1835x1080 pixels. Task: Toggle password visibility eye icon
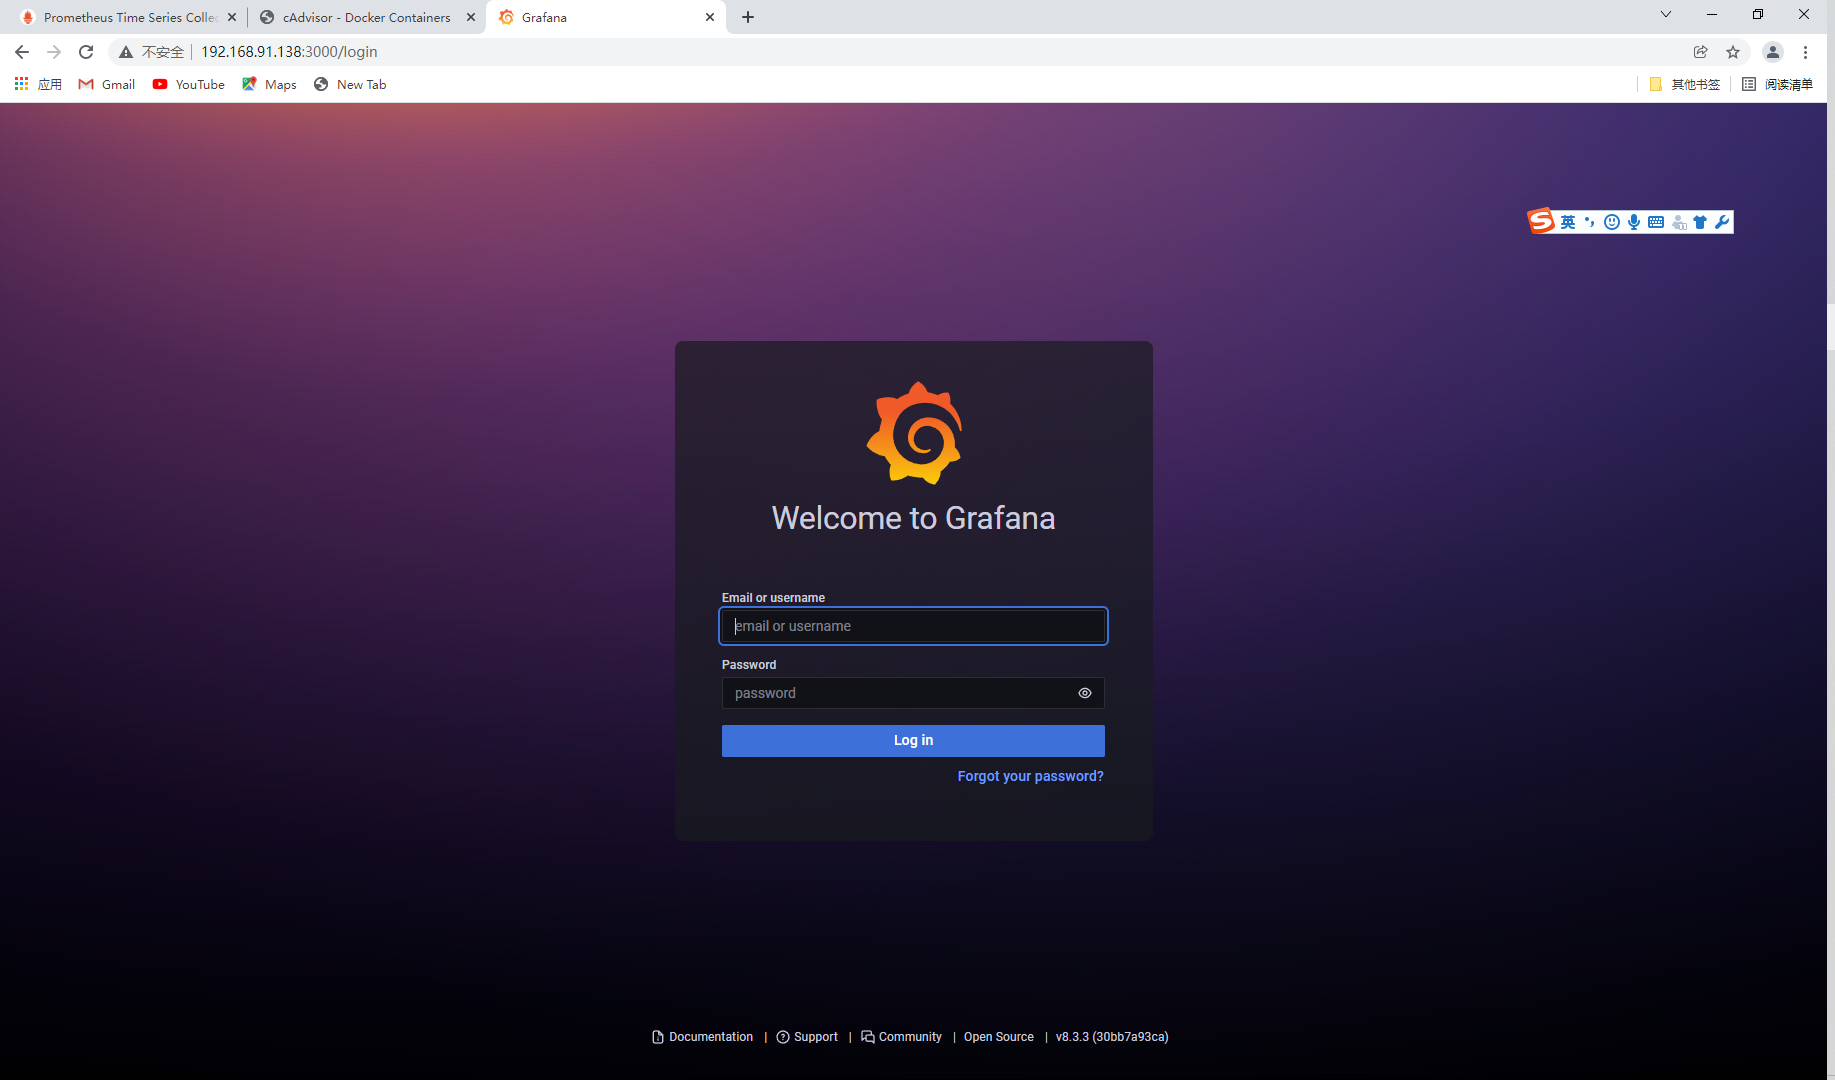(1085, 693)
